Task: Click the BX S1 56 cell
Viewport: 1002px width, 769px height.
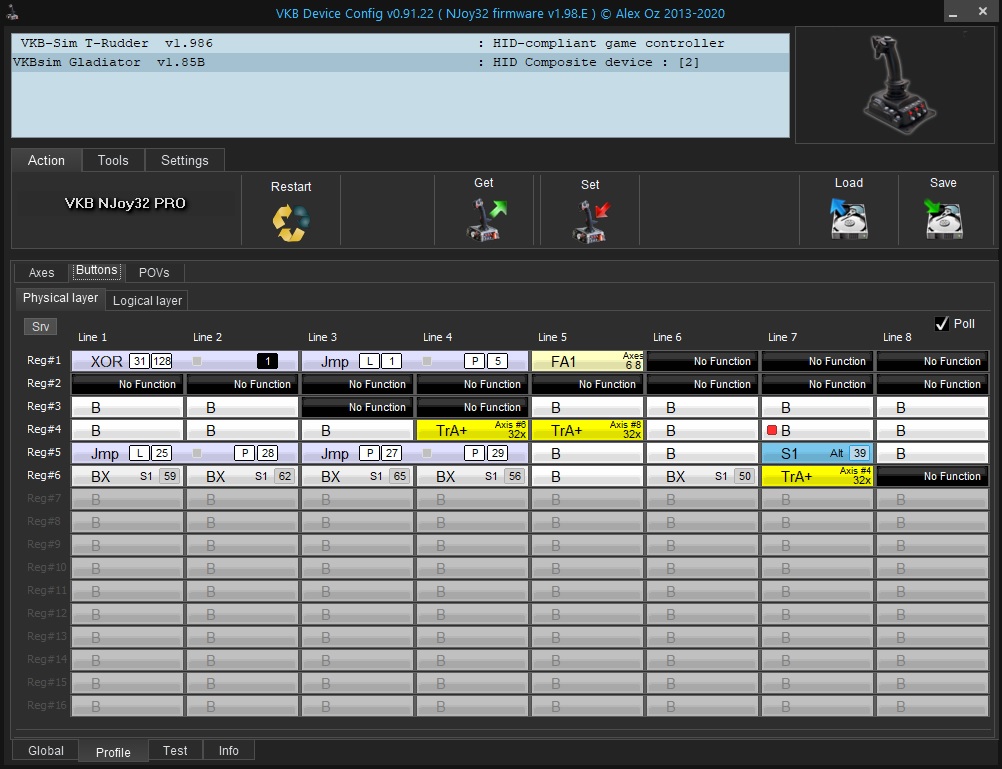Action: [x=472, y=476]
